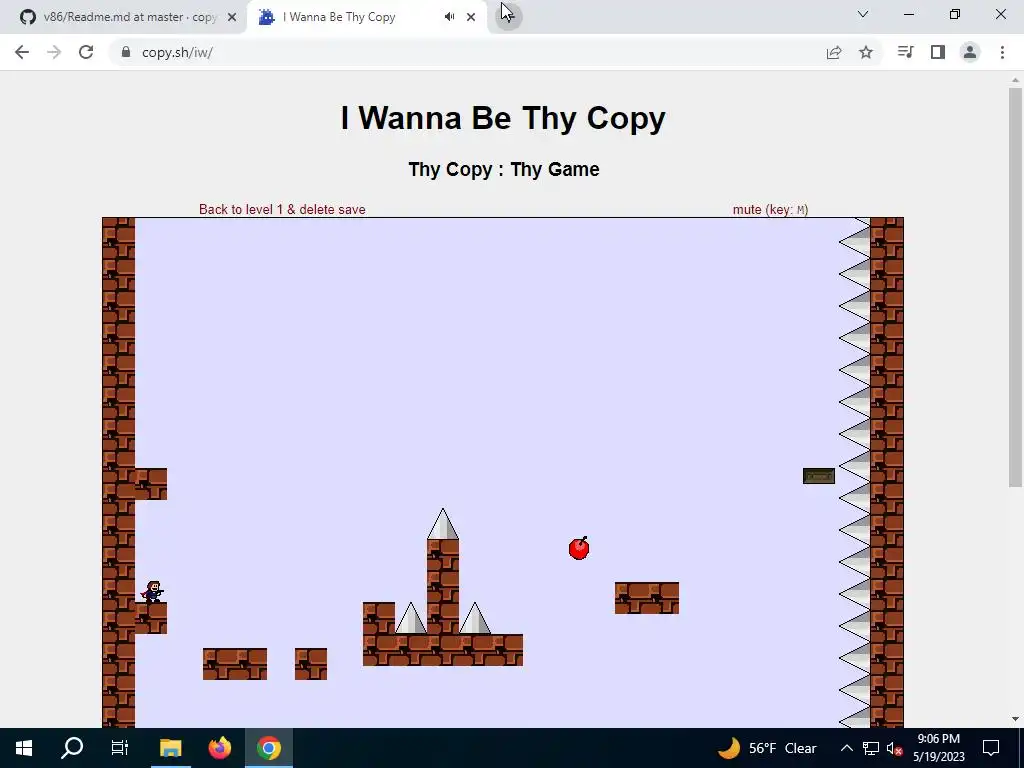Open the network status tray icon
1024x768 pixels.
(871, 748)
